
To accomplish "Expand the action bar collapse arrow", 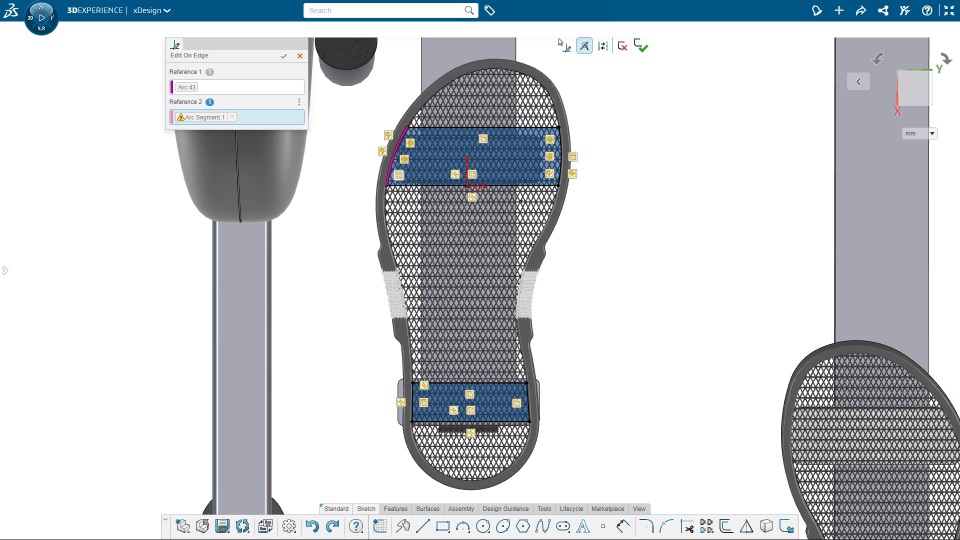I will coord(165,520).
